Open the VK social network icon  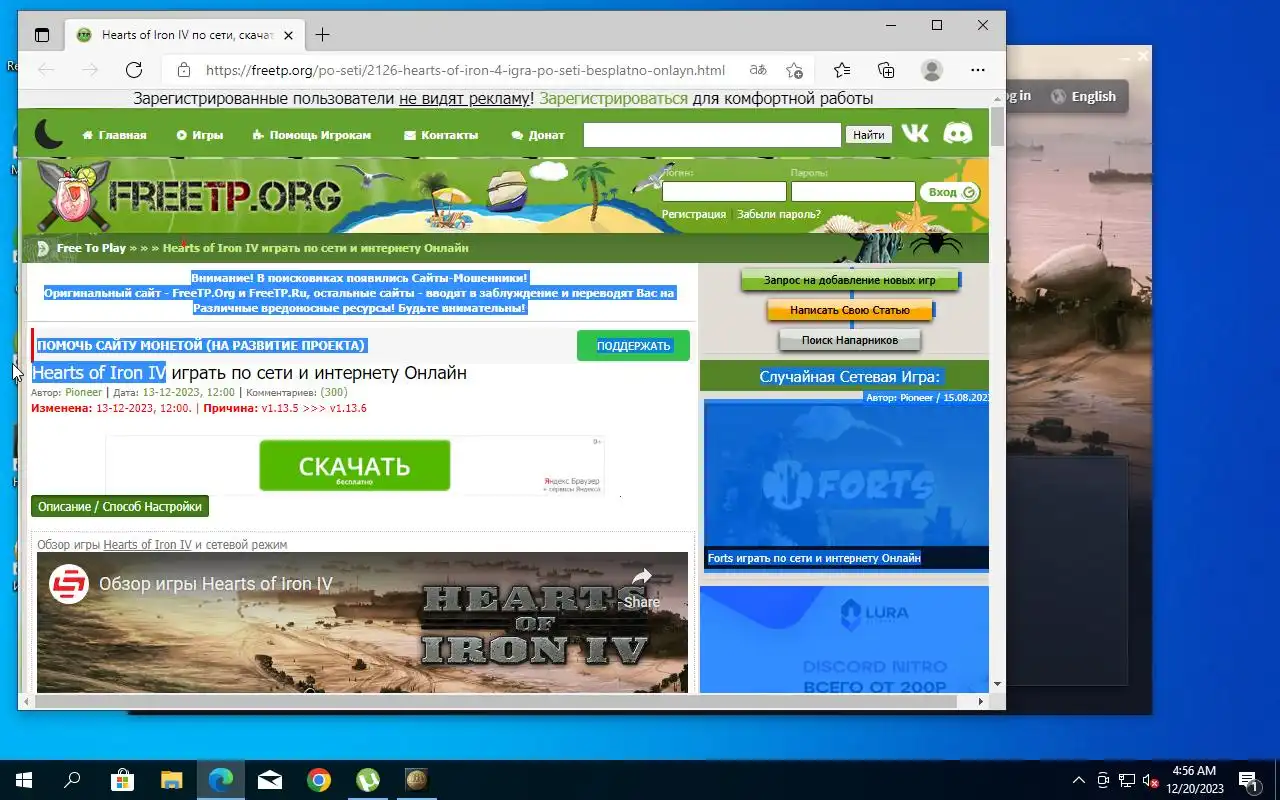[914, 134]
